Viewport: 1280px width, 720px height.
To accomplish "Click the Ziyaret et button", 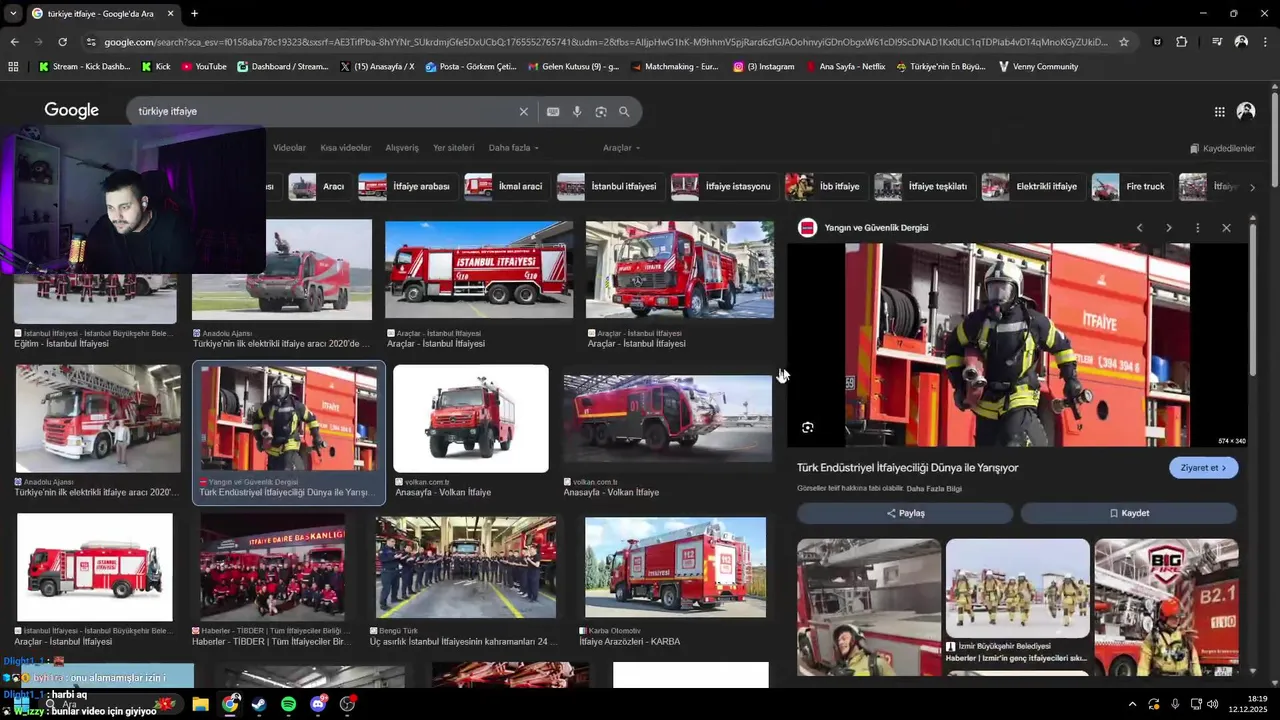I will click(x=1203, y=468).
